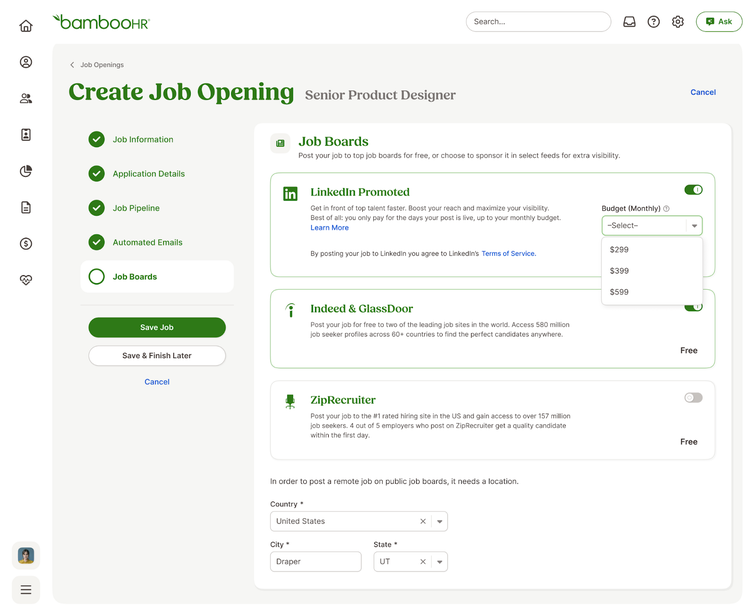Click the Free label under ZipRecruiter
The image size is (750, 616).
[x=689, y=442]
